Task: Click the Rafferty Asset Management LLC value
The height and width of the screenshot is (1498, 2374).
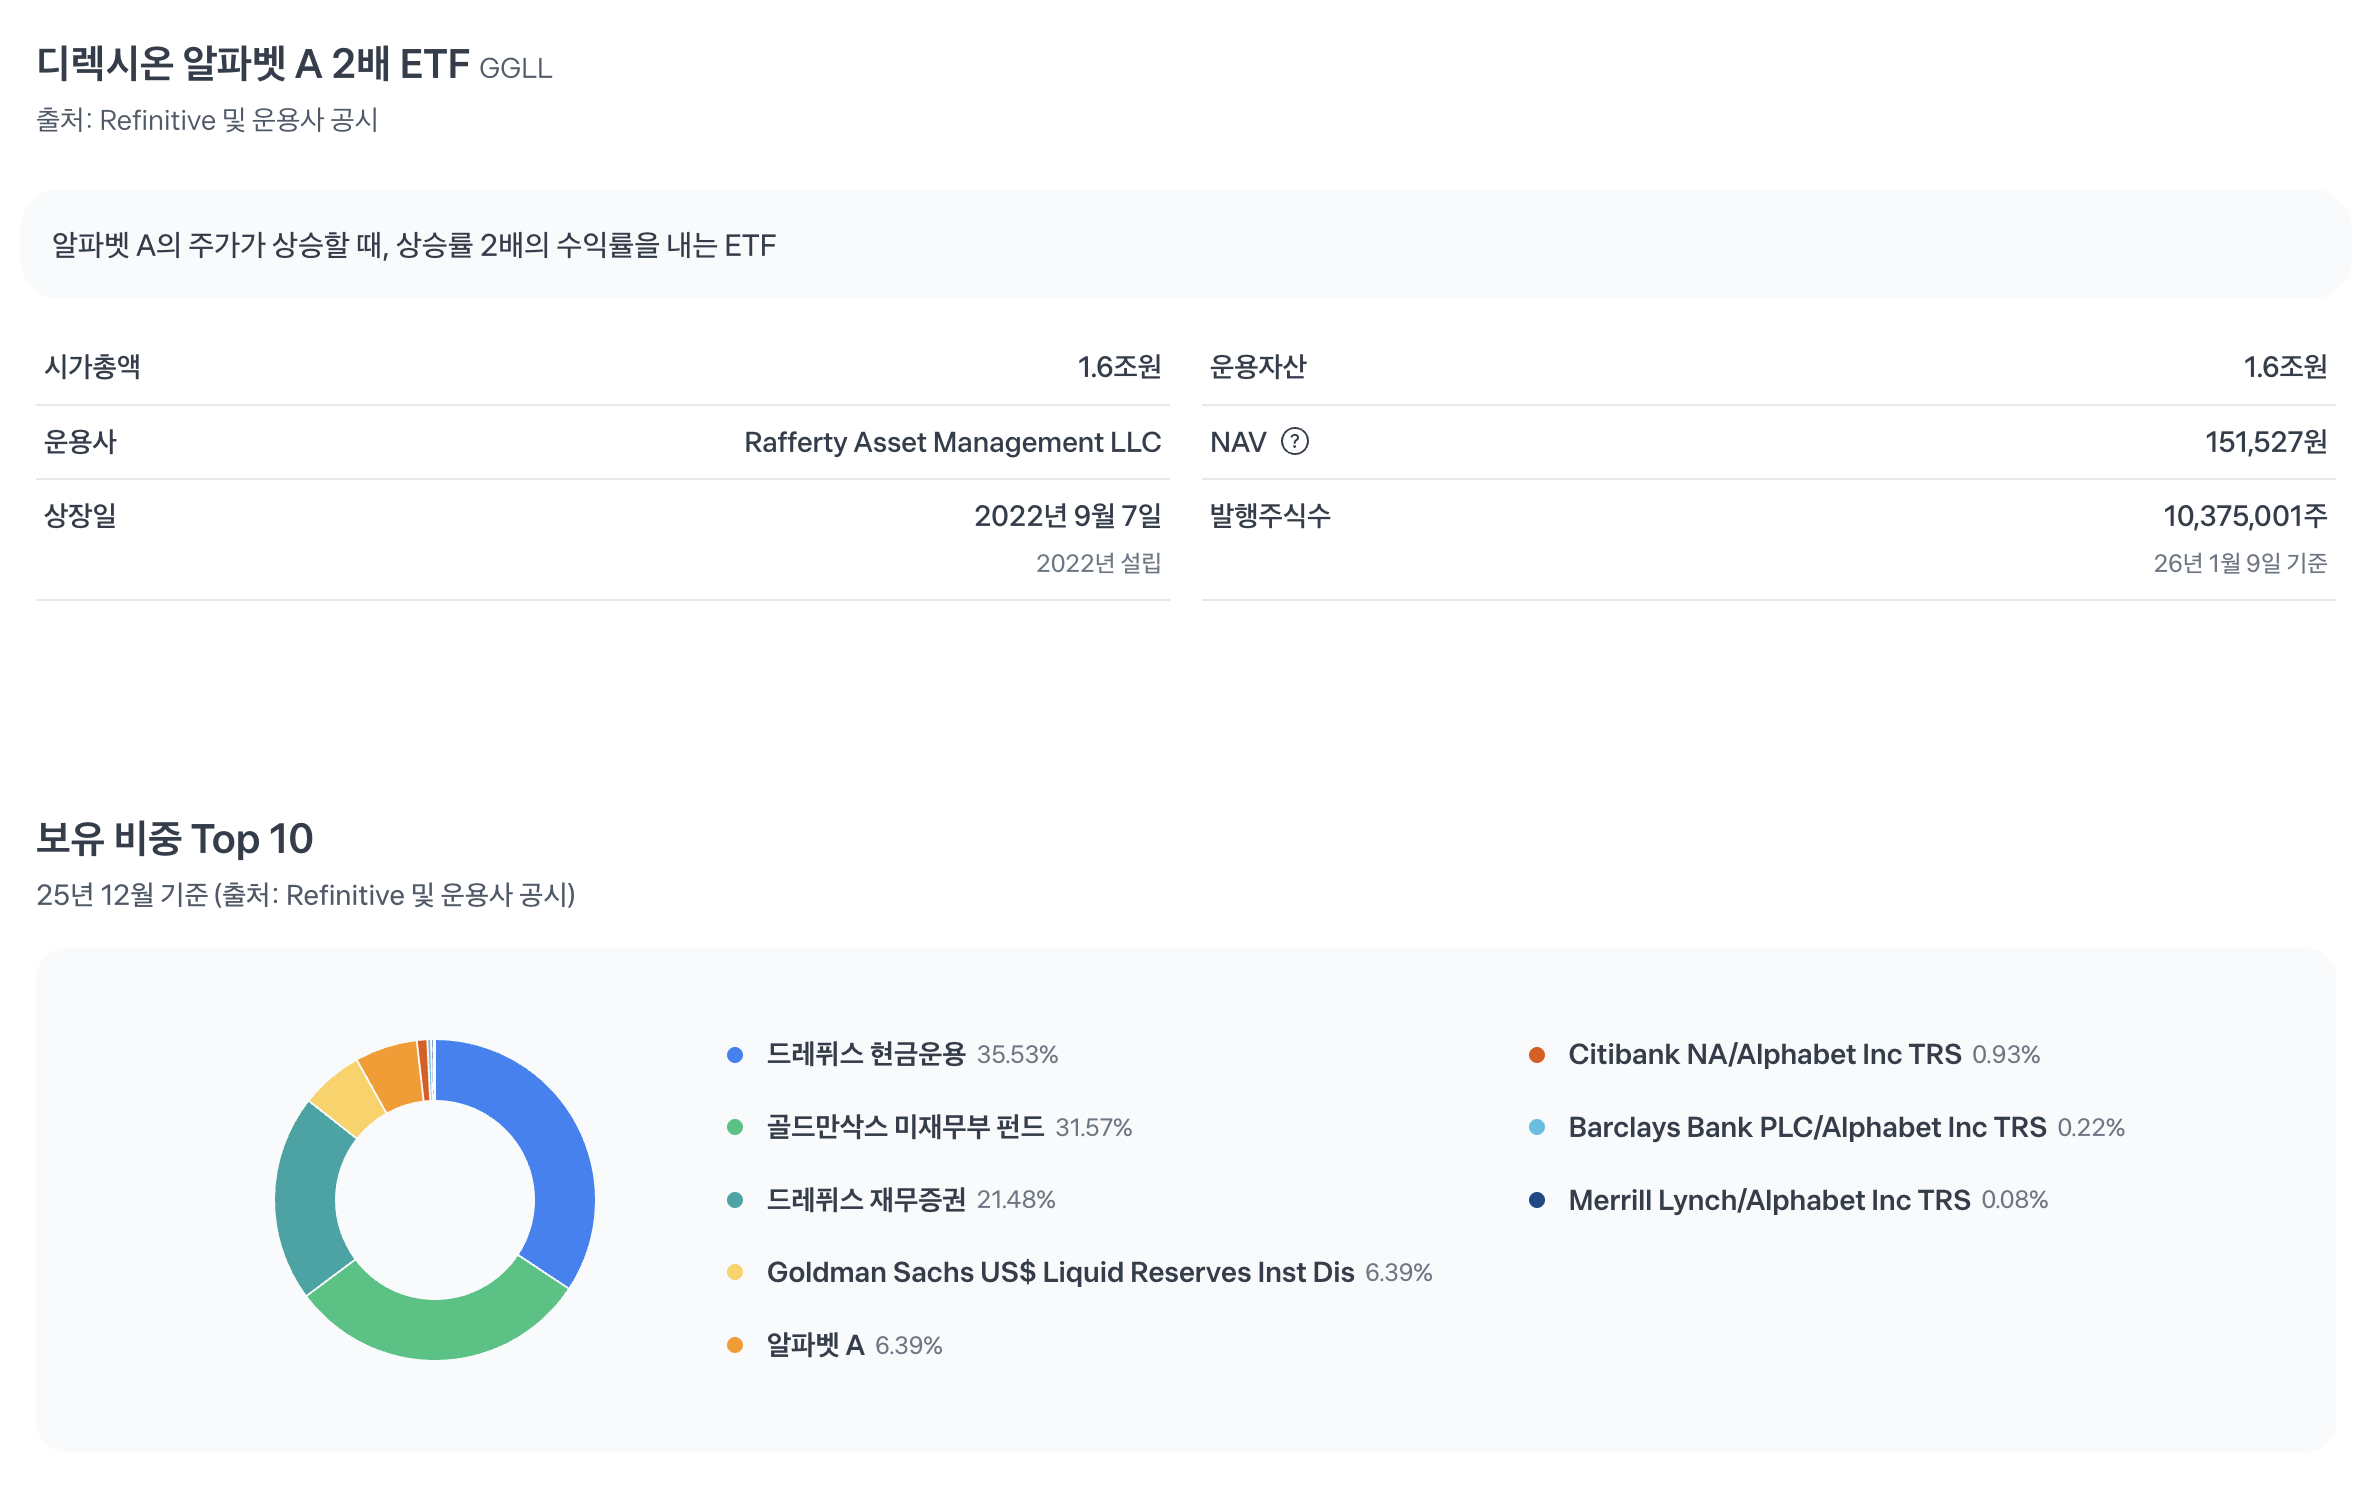Action: [x=952, y=442]
